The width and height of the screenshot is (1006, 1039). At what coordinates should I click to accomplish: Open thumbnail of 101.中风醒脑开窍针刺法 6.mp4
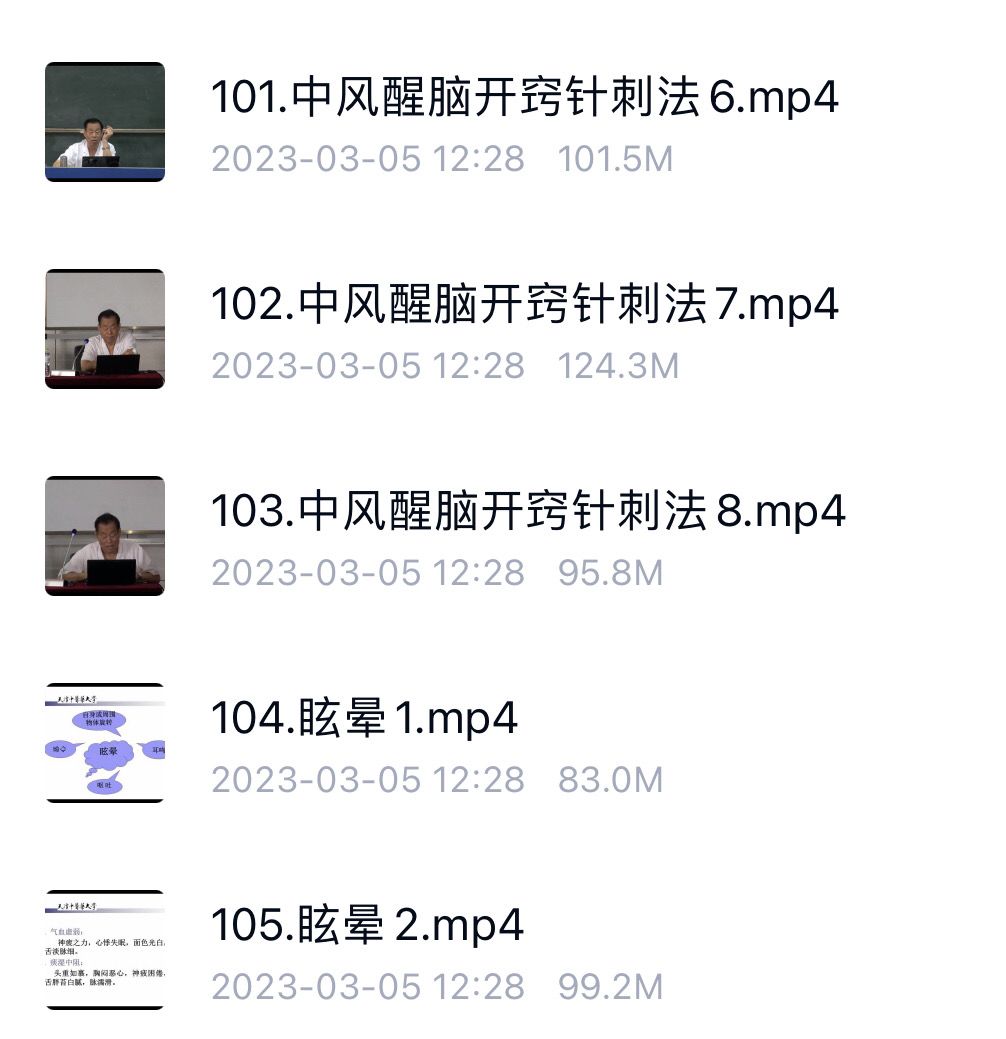coord(105,122)
